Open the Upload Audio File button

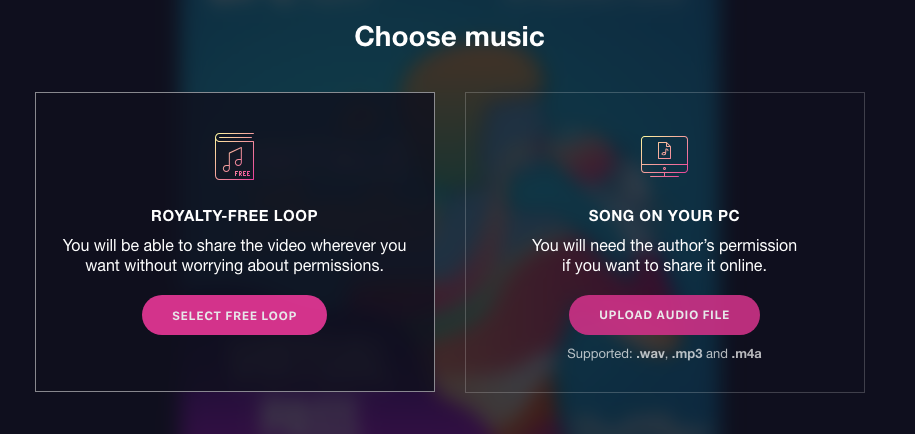[x=664, y=315]
